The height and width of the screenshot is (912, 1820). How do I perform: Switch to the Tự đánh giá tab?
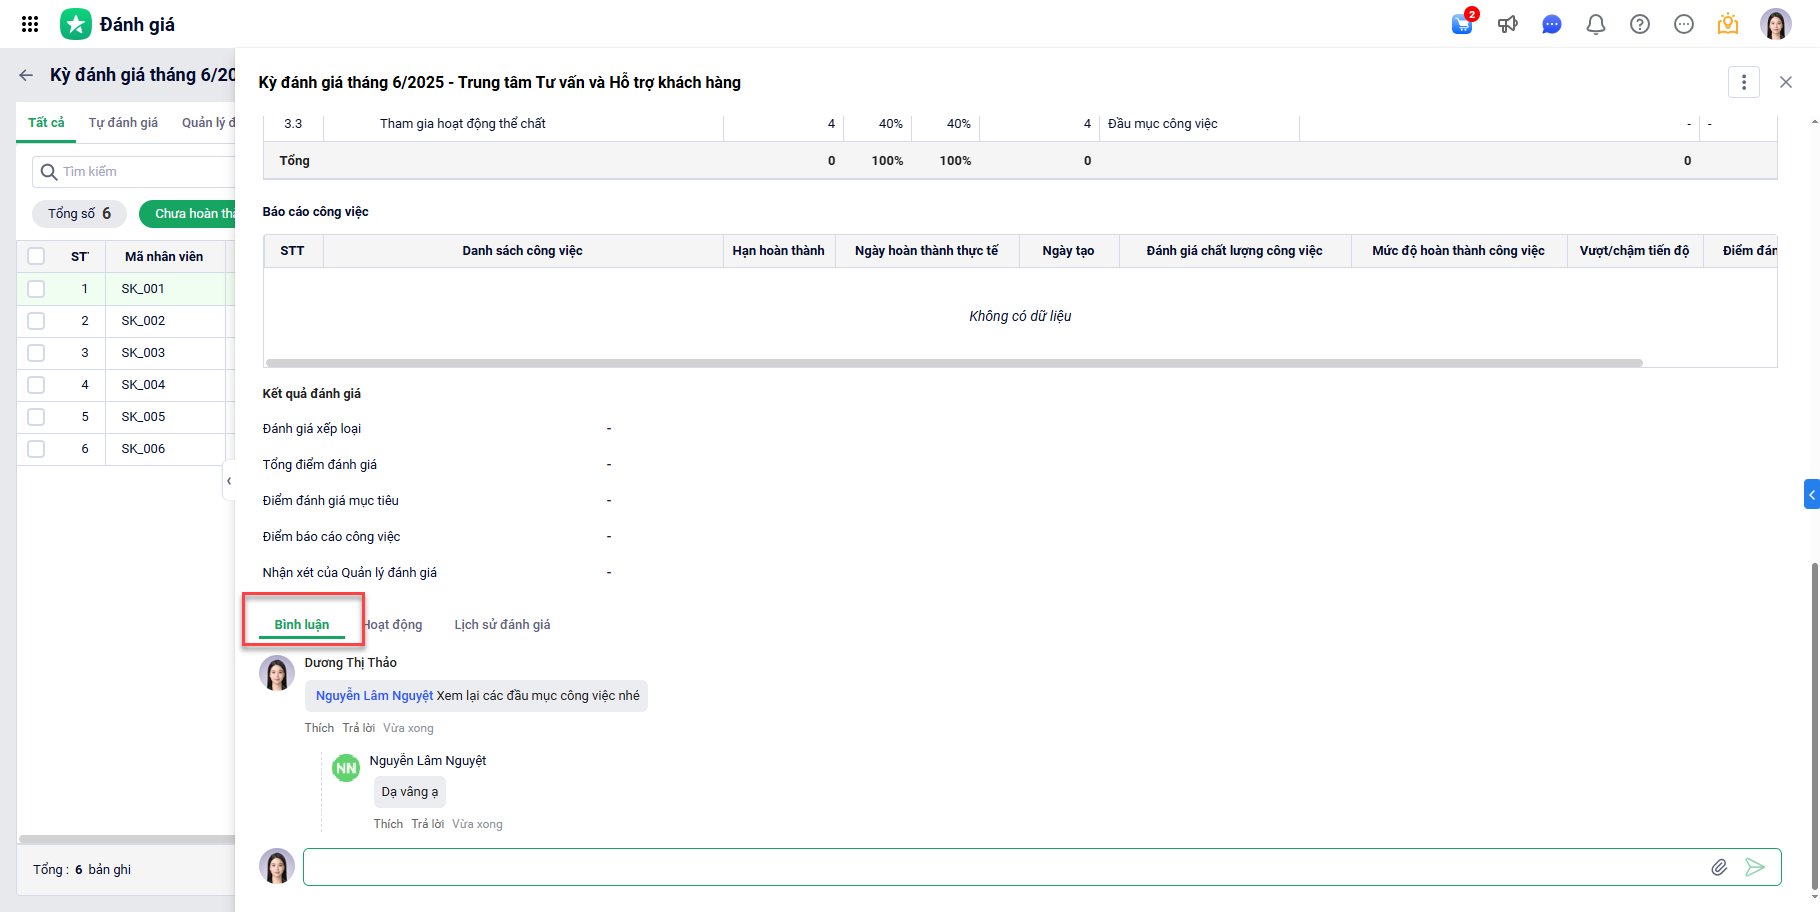(x=123, y=123)
